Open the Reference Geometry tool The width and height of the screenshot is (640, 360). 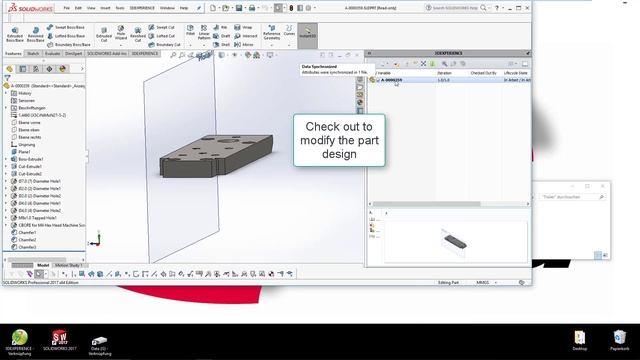click(x=271, y=33)
